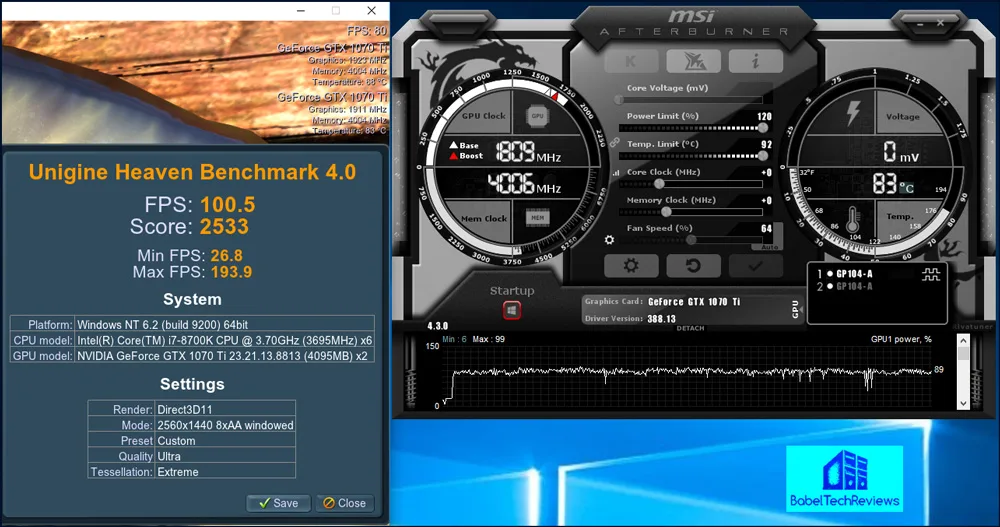Click the Min FPS value 26.8
Screen dimensions: 1000x527
pos(226,255)
